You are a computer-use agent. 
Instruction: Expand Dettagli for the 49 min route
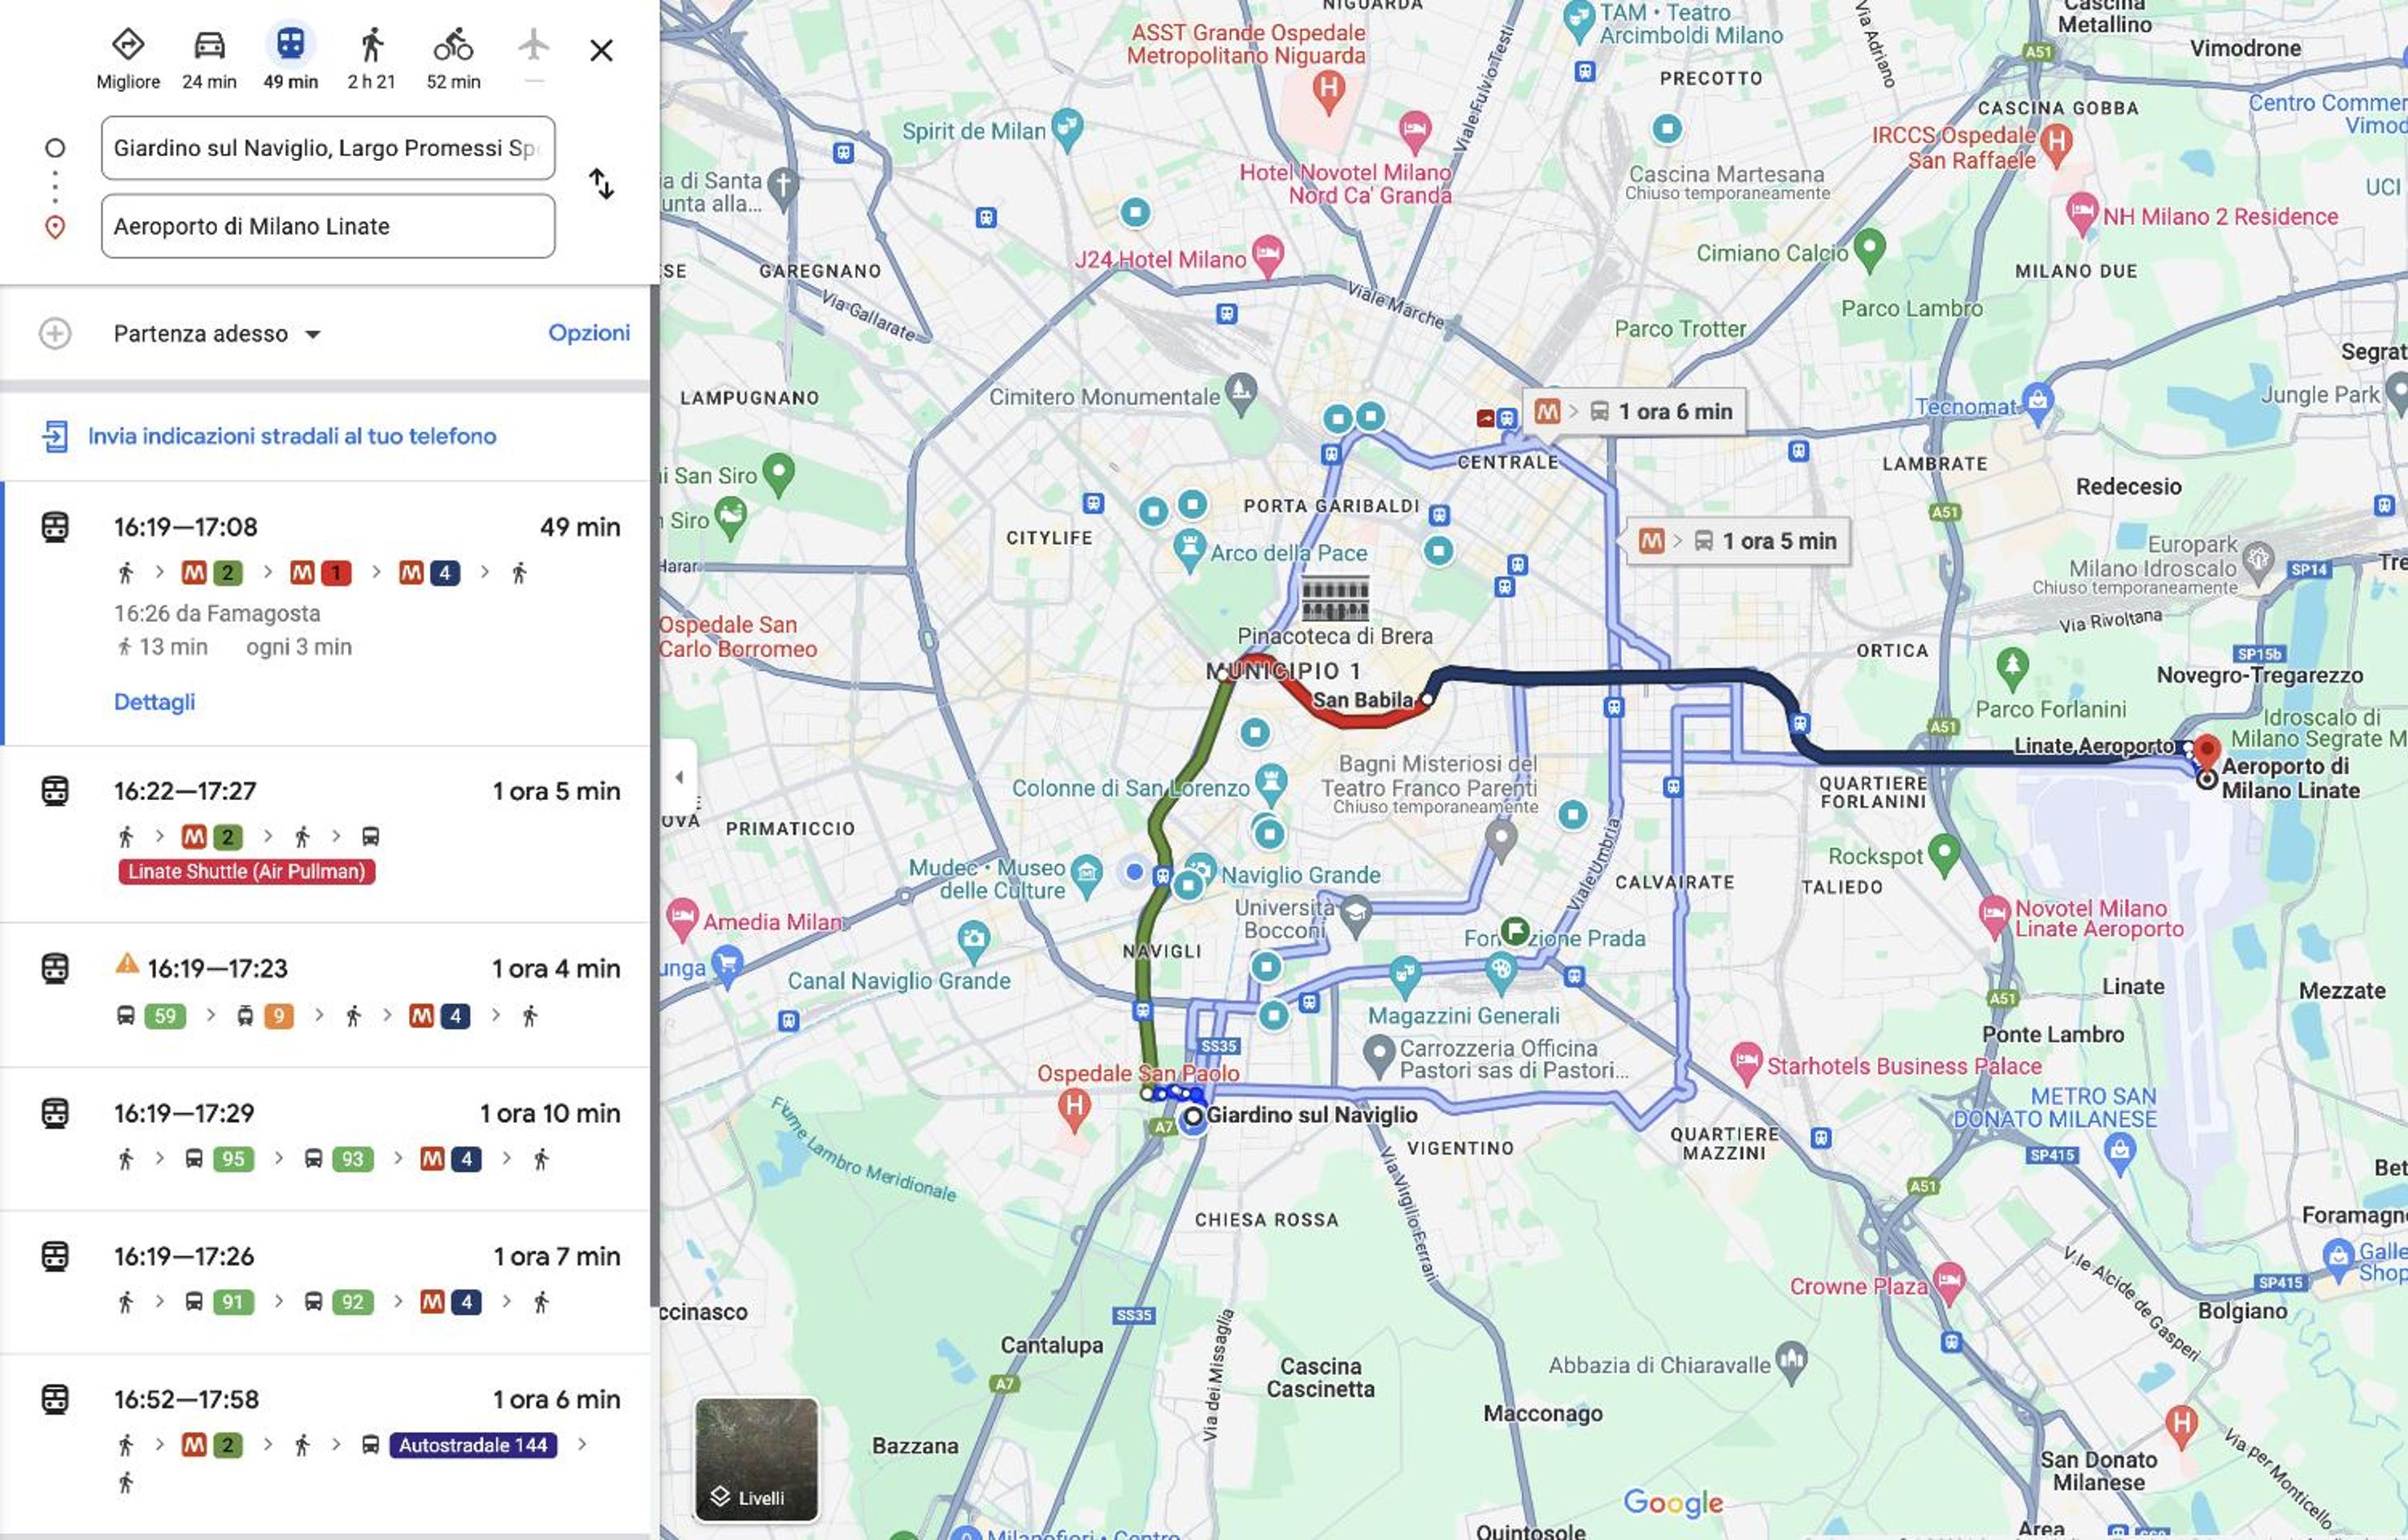click(154, 702)
